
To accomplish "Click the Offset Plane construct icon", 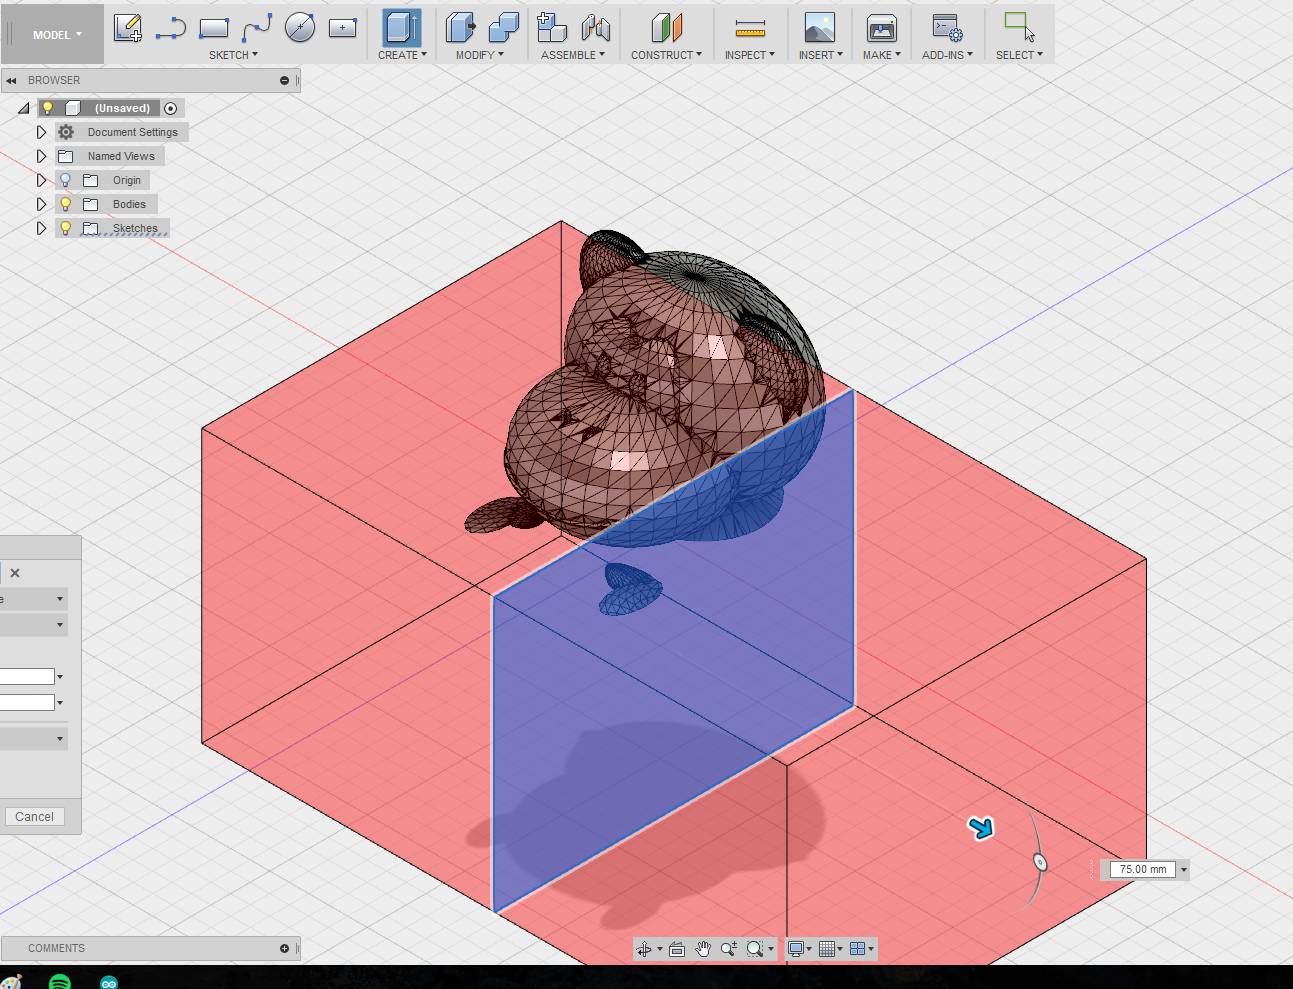I will click(x=666, y=28).
